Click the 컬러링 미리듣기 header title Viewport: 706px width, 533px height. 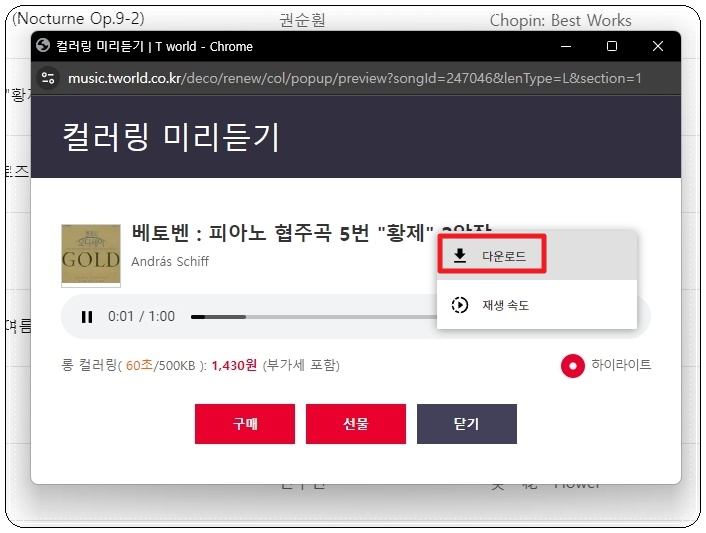click(x=171, y=137)
